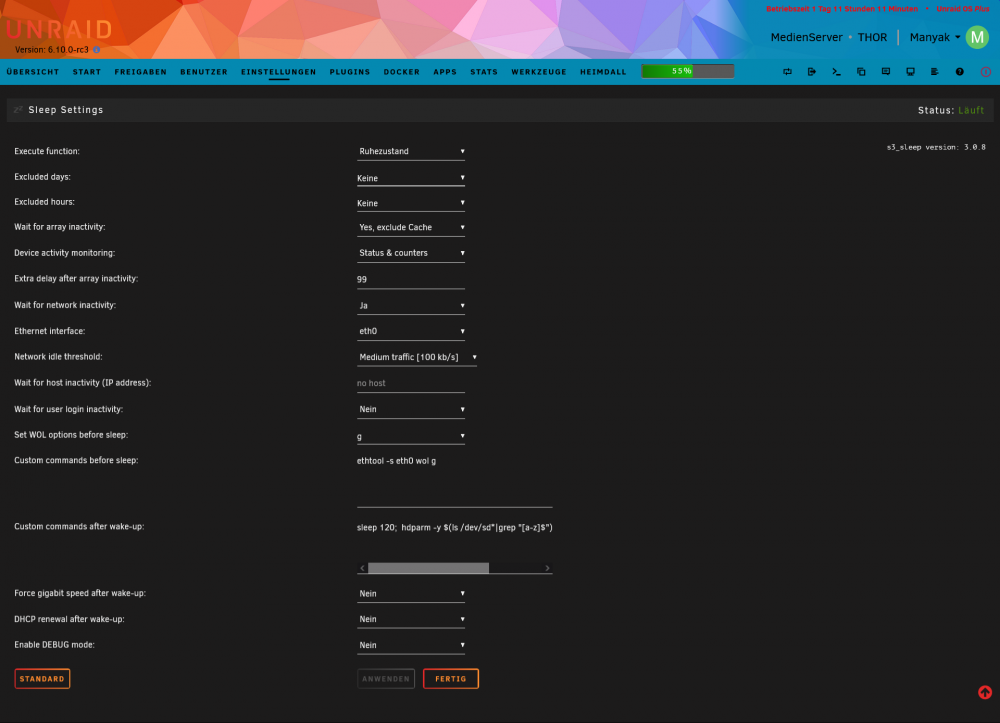
Task: Click the THOR server description text
Action: point(872,38)
